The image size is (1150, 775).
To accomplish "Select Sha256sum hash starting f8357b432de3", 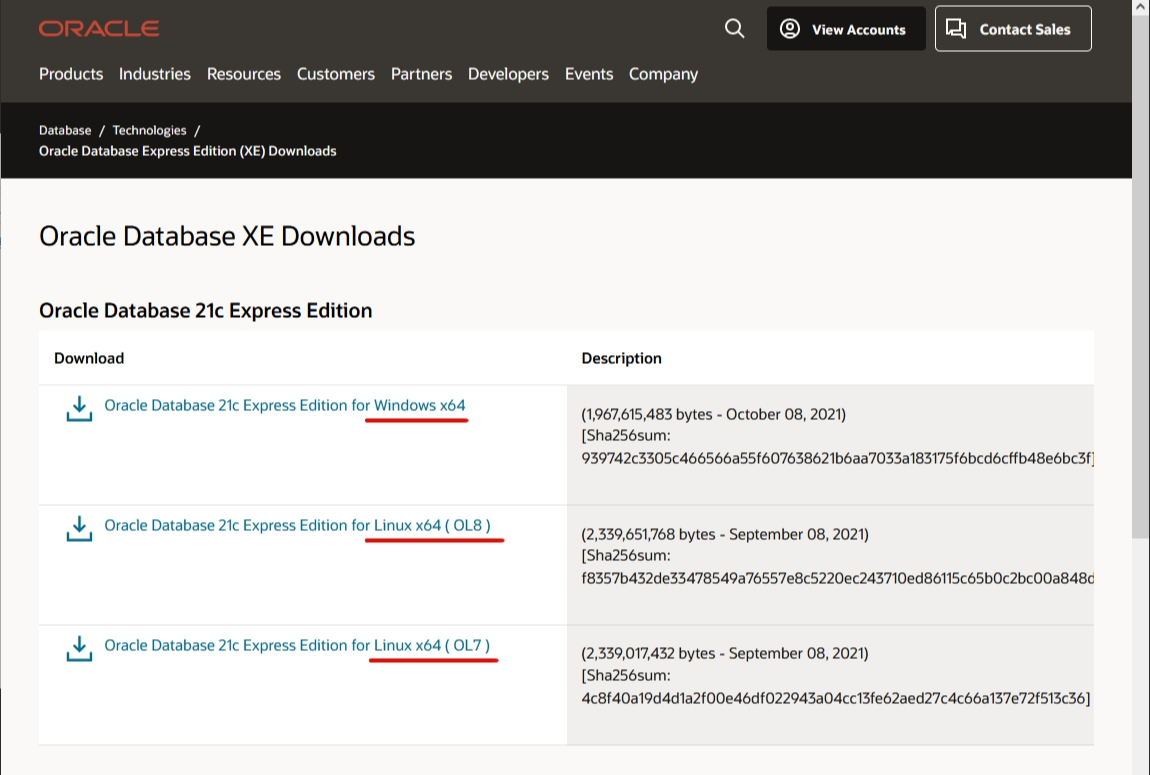I will pyautogui.click(x=837, y=579).
